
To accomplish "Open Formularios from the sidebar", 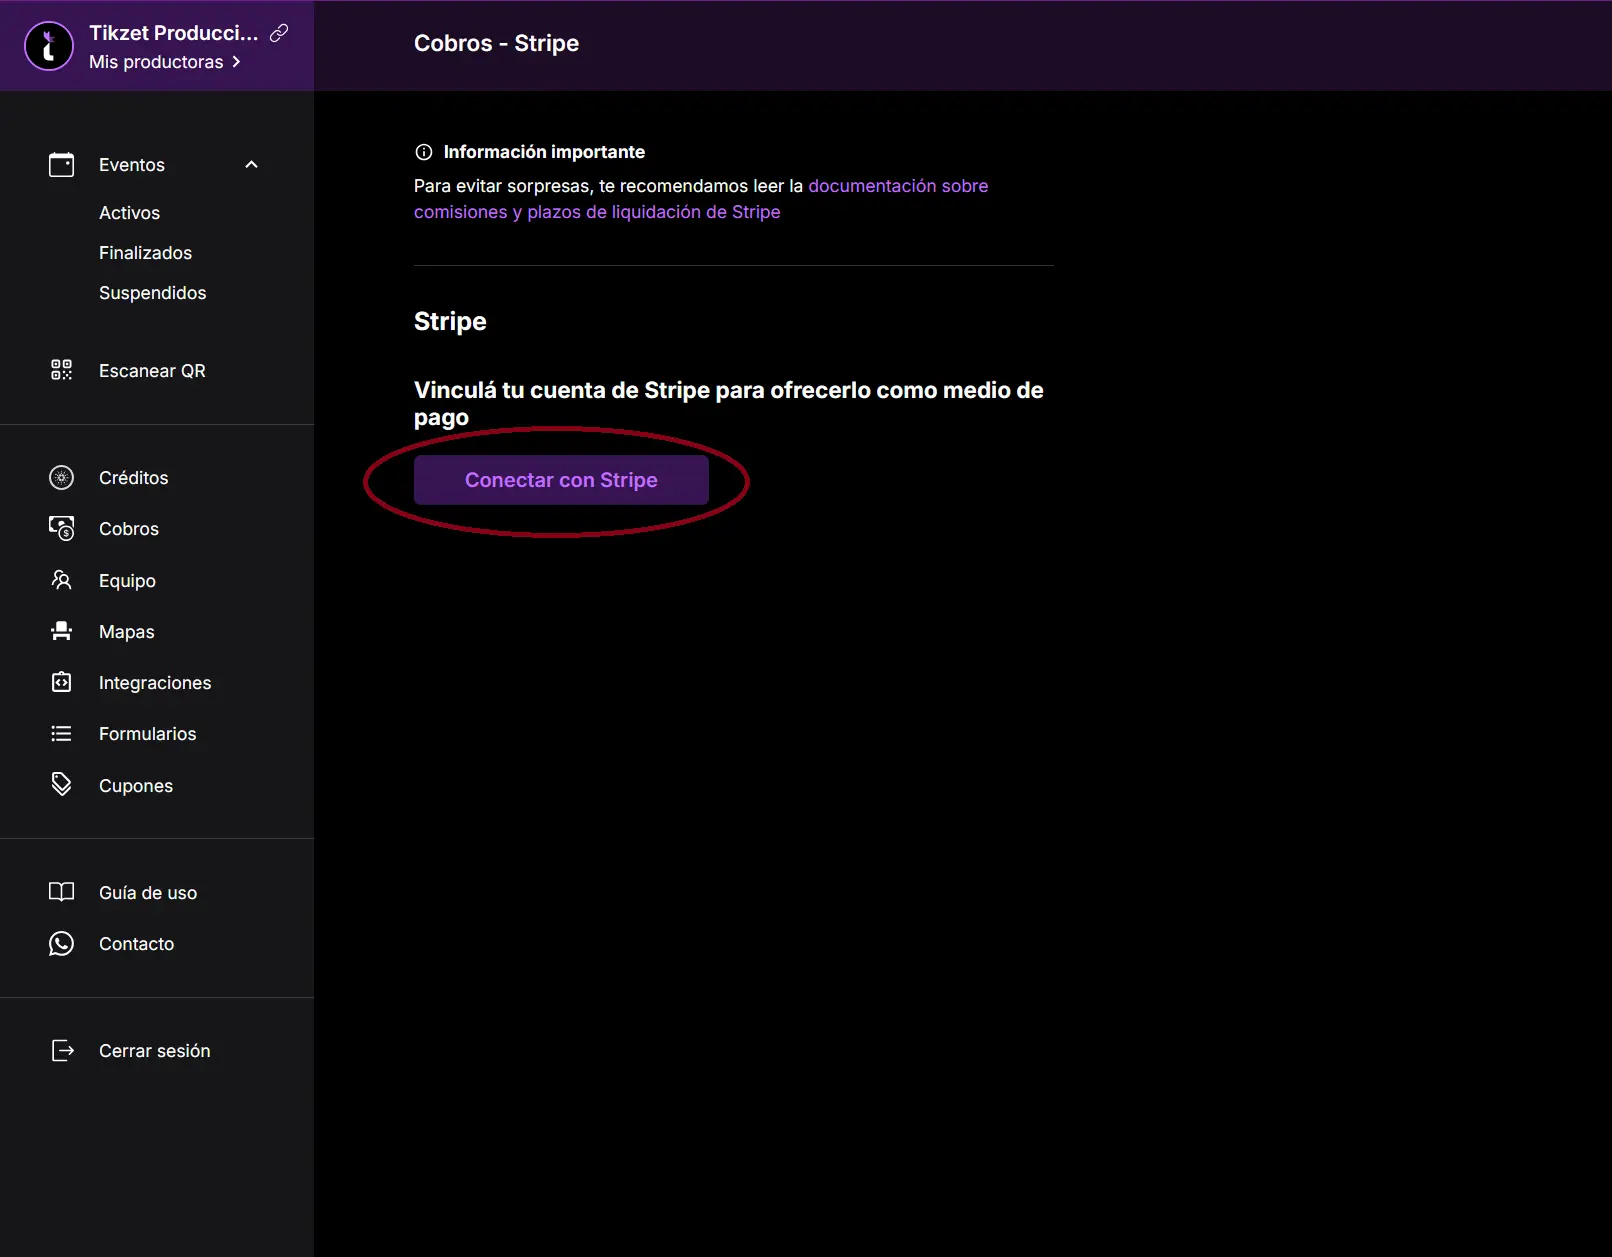I will click(147, 734).
